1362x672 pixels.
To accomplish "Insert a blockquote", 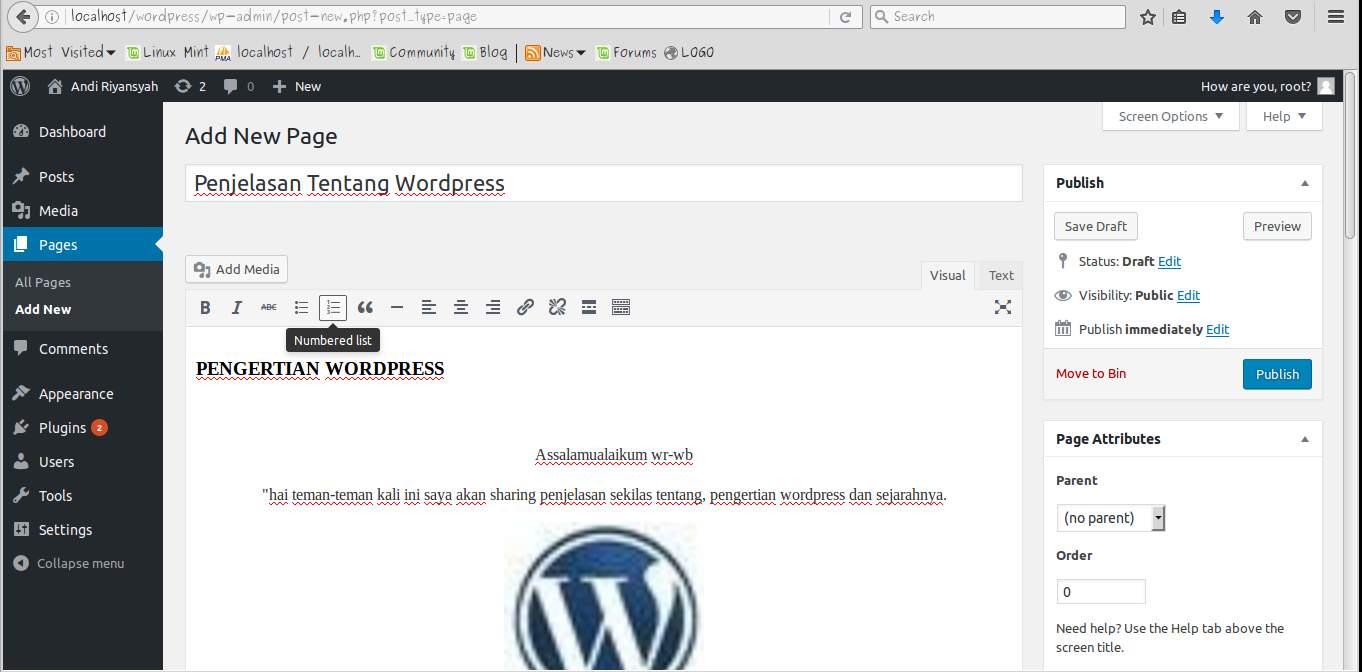I will [365, 307].
